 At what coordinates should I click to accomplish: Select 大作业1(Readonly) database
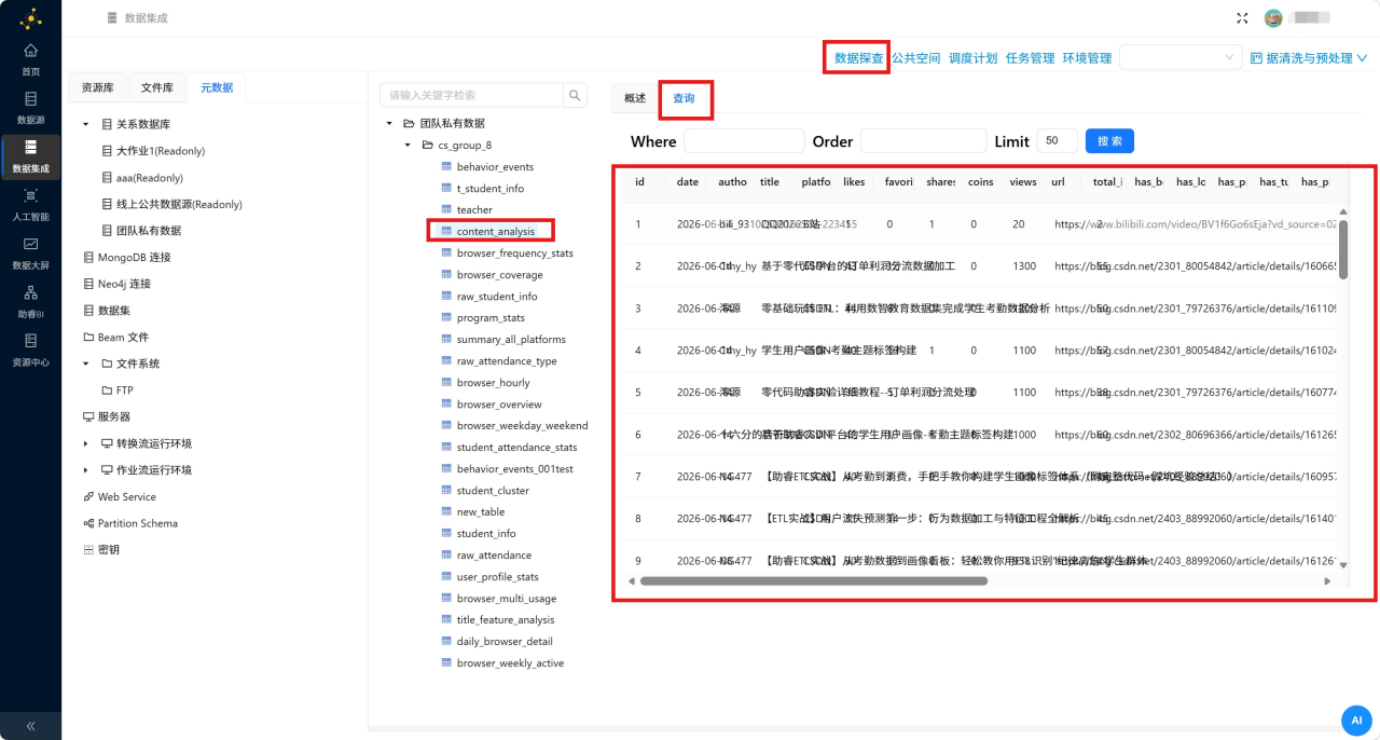pyautogui.click(x=160, y=151)
